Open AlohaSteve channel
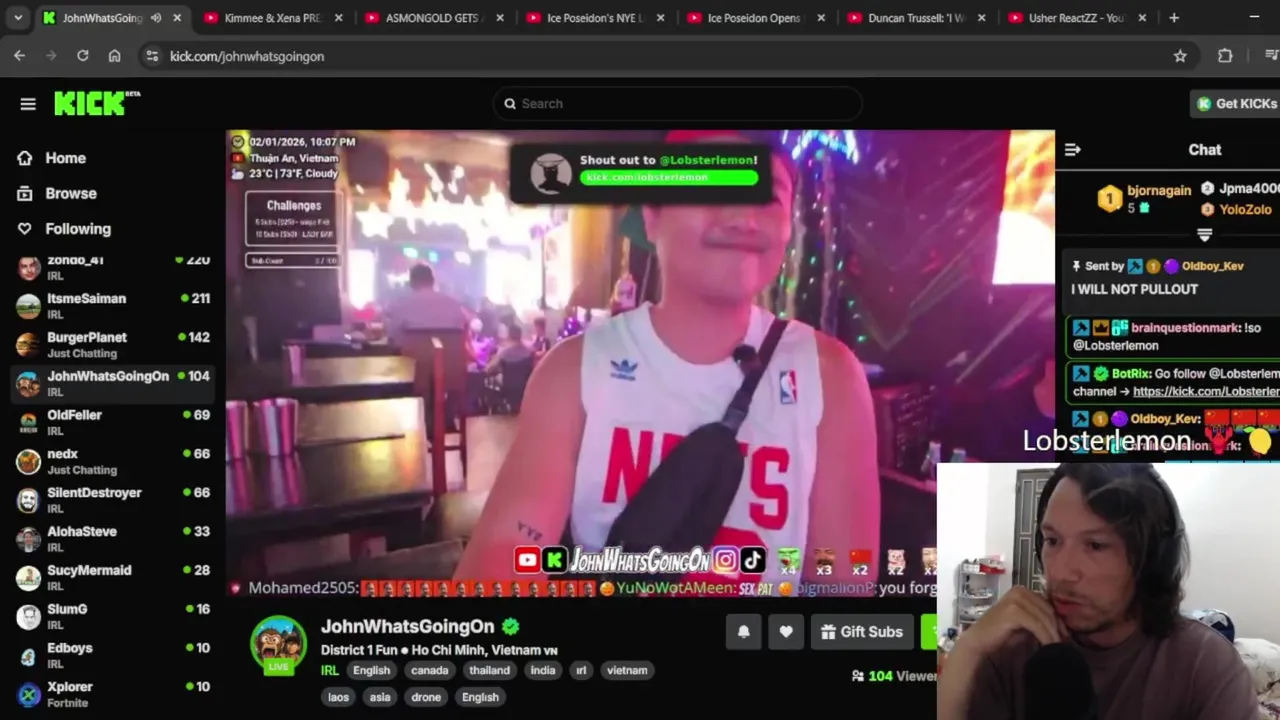The image size is (1280, 720). tap(113, 539)
